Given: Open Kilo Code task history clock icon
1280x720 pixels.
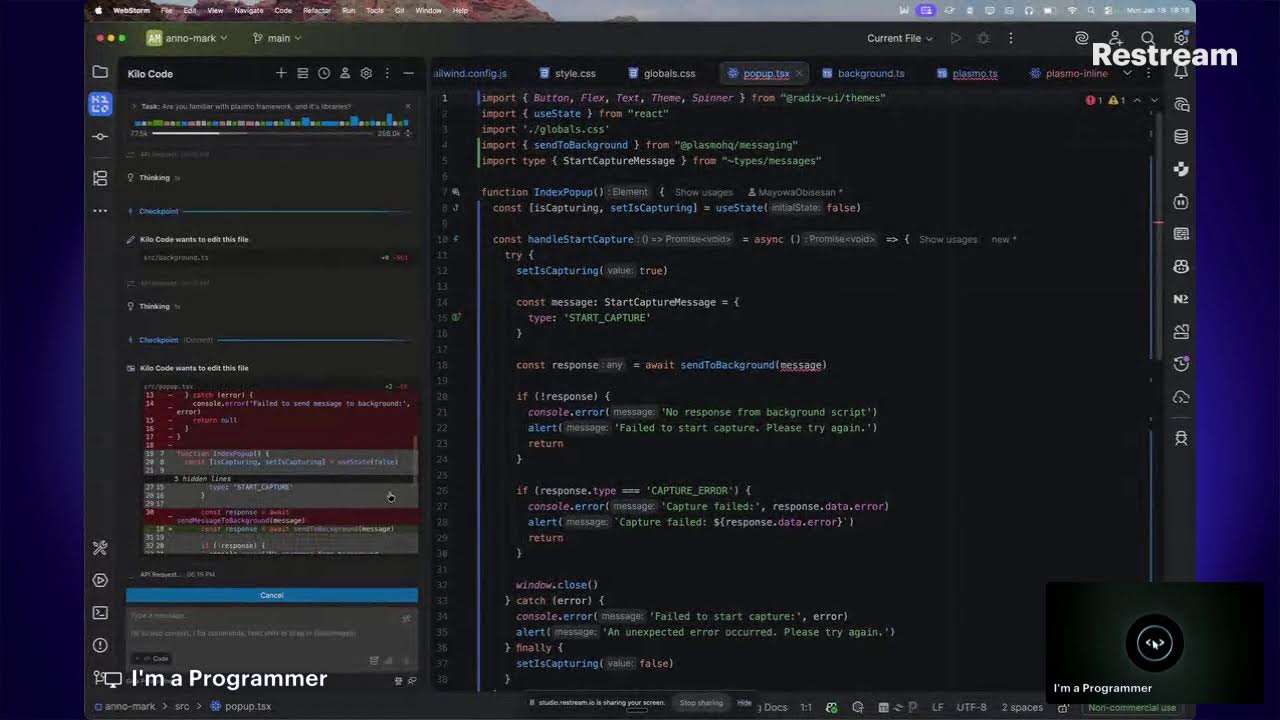Looking at the screenshot, I should tap(324, 73).
